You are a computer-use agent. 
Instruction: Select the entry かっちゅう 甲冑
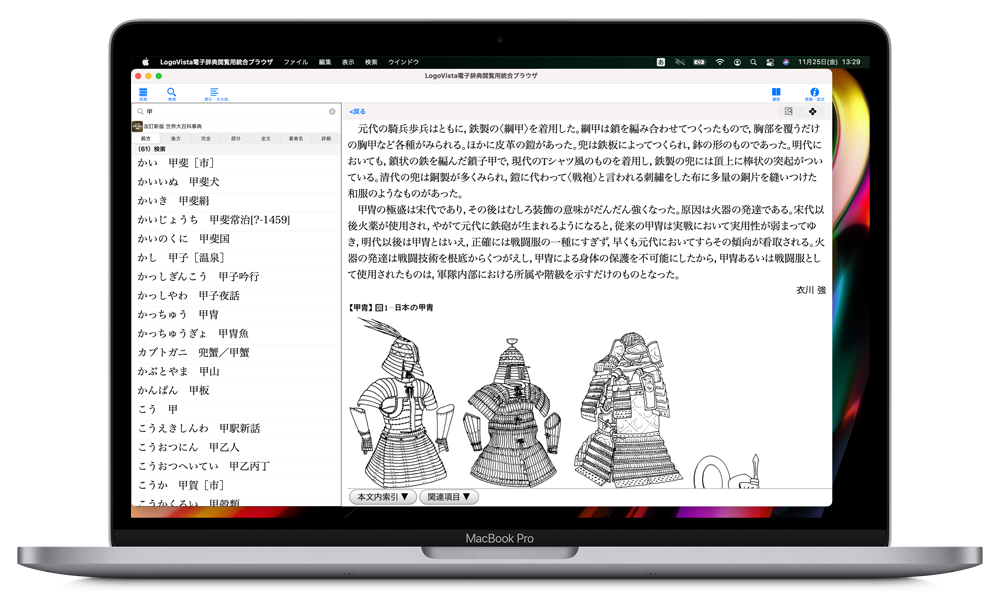(236, 314)
